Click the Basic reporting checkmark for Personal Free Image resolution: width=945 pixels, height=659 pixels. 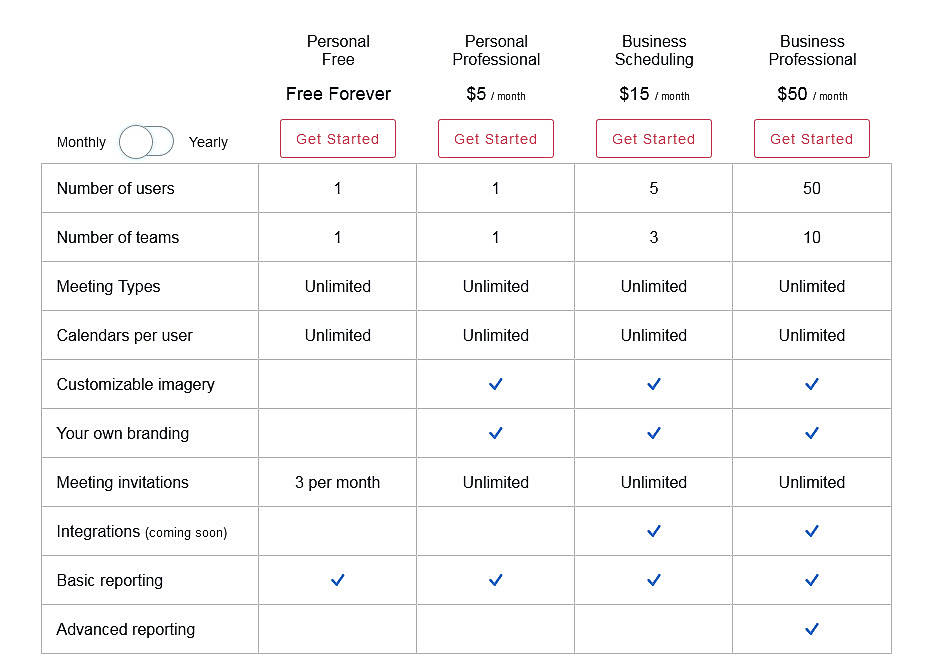coord(337,580)
